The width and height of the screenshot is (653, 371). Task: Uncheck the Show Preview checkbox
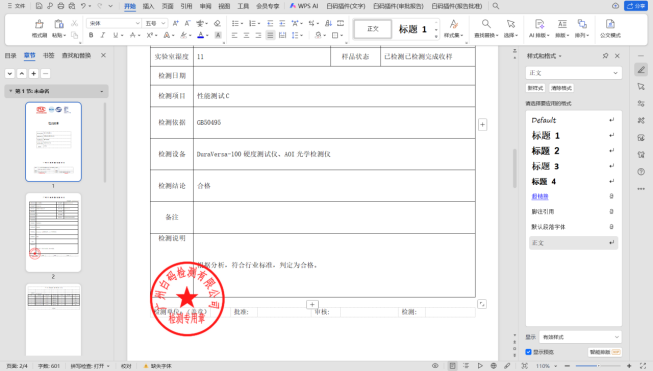coord(528,352)
